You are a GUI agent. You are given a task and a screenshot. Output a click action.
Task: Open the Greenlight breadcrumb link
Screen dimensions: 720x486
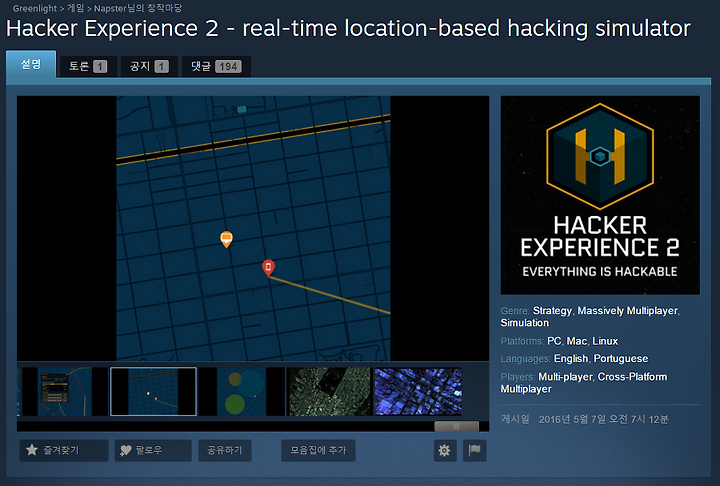click(34, 8)
